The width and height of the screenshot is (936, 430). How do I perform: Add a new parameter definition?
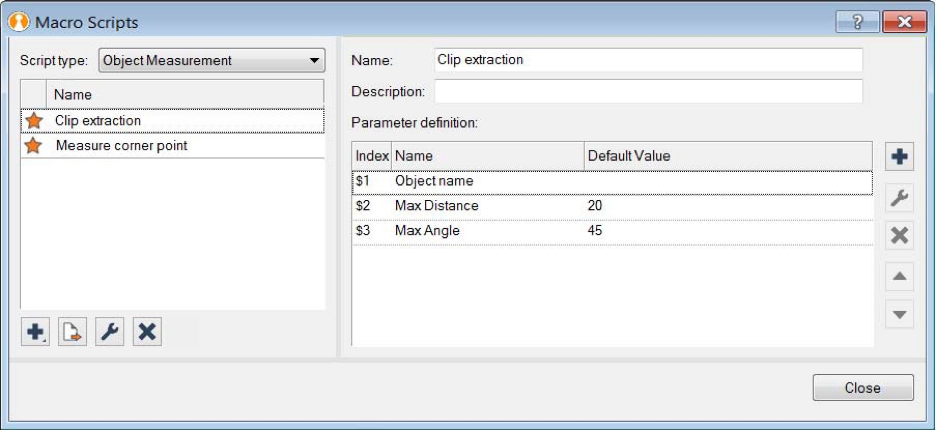click(x=899, y=157)
